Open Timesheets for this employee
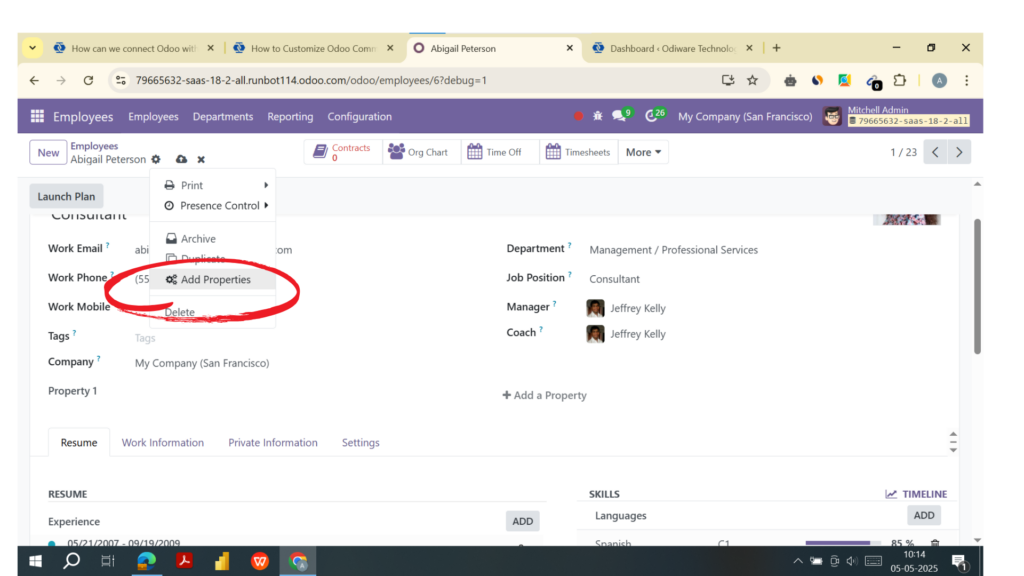The width and height of the screenshot is (1024, 576). coord(578,152)
